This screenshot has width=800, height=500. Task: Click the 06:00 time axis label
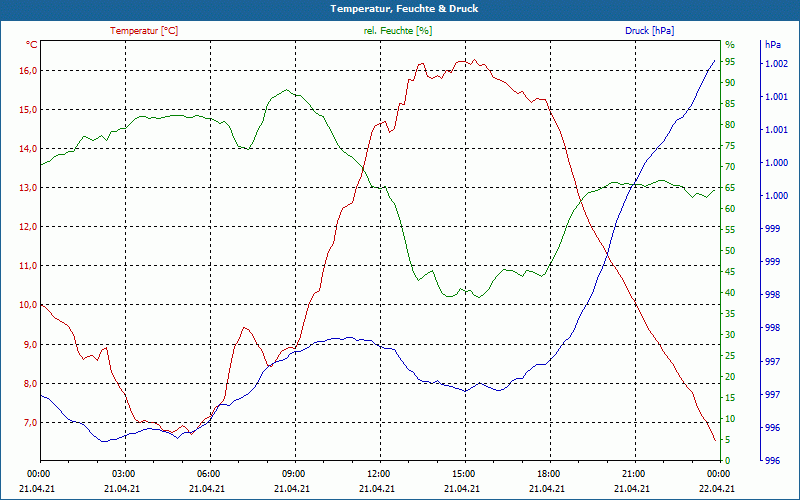[x=207, y=473]
